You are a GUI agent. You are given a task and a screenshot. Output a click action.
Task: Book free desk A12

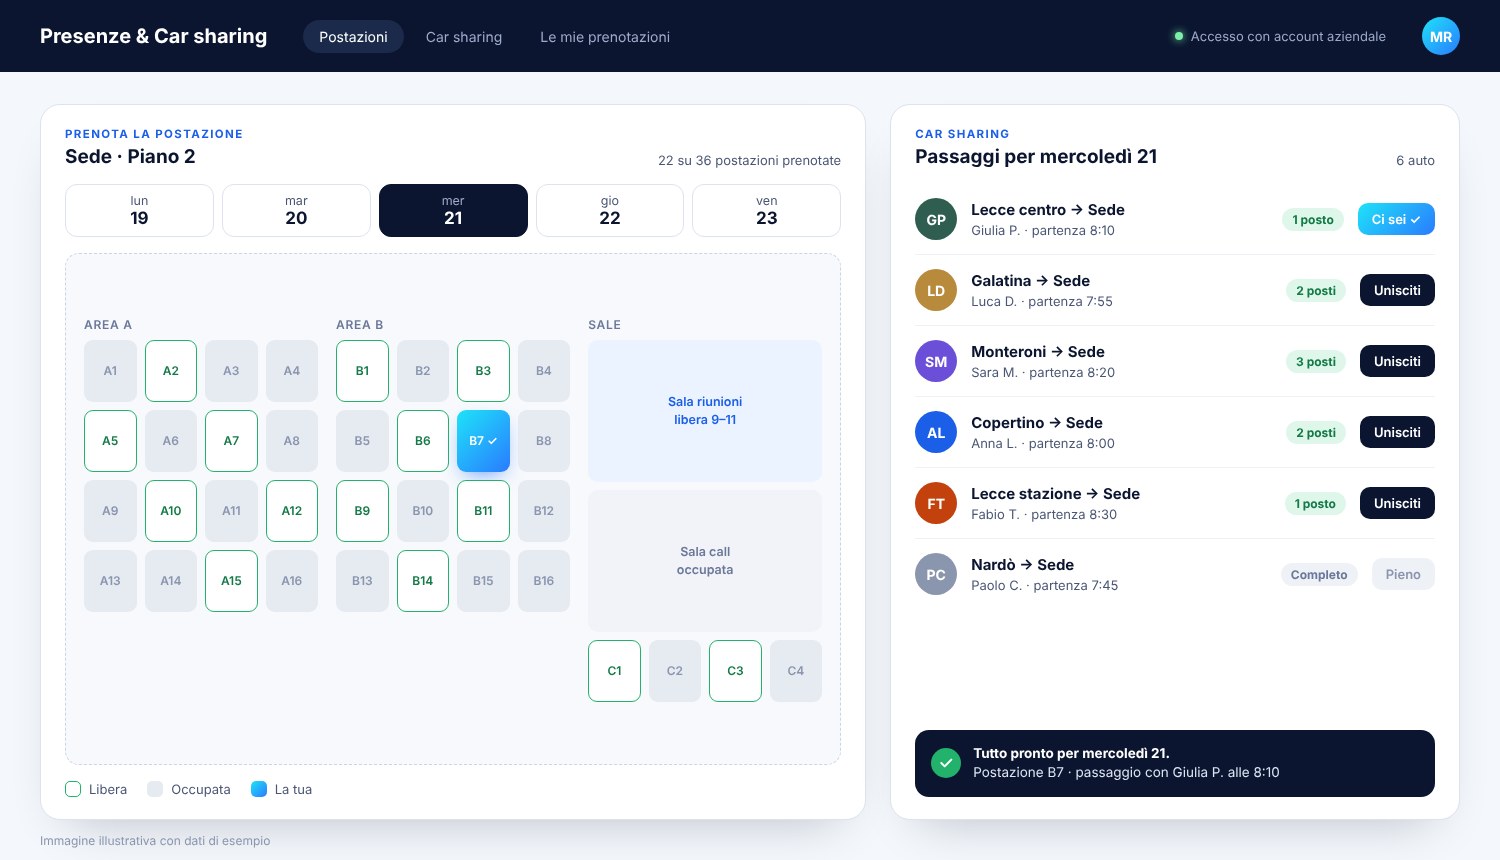pos(292,511)
